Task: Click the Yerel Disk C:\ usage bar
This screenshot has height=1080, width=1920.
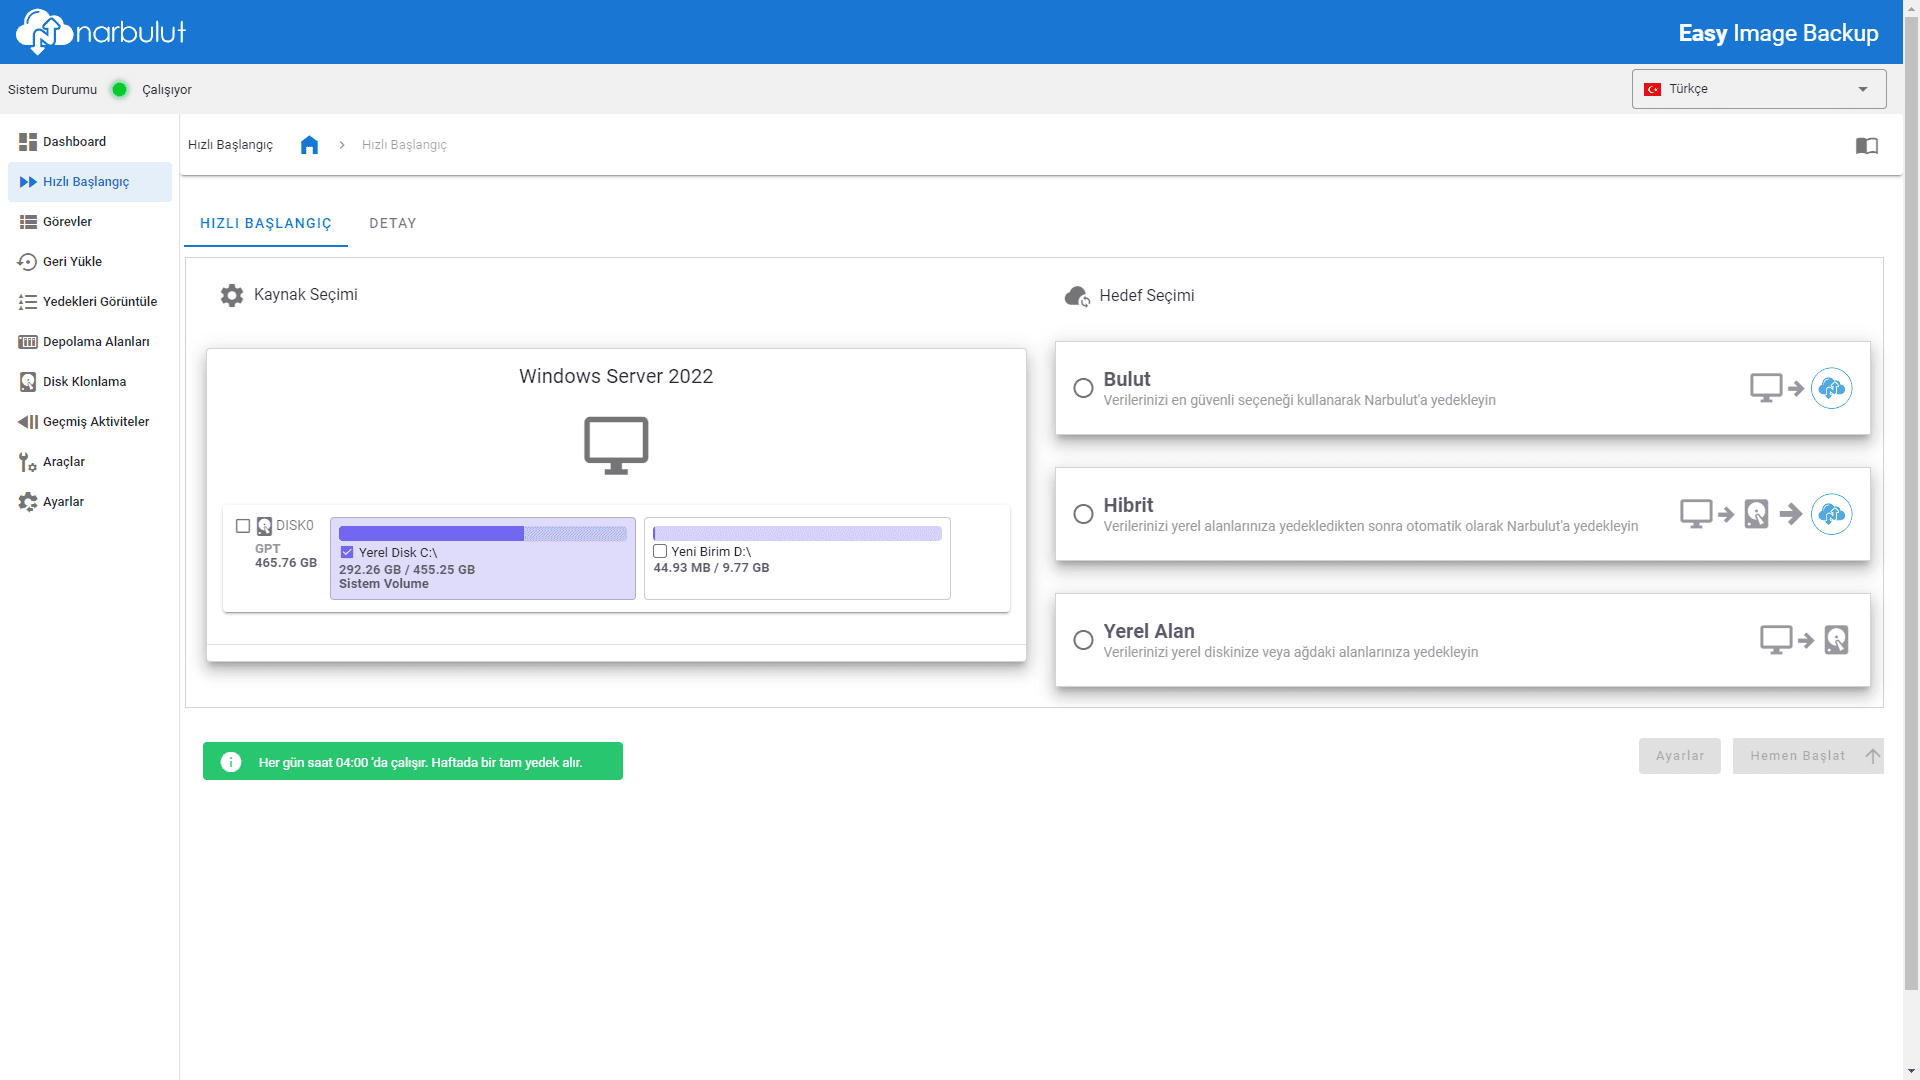Action: [482, 534]
